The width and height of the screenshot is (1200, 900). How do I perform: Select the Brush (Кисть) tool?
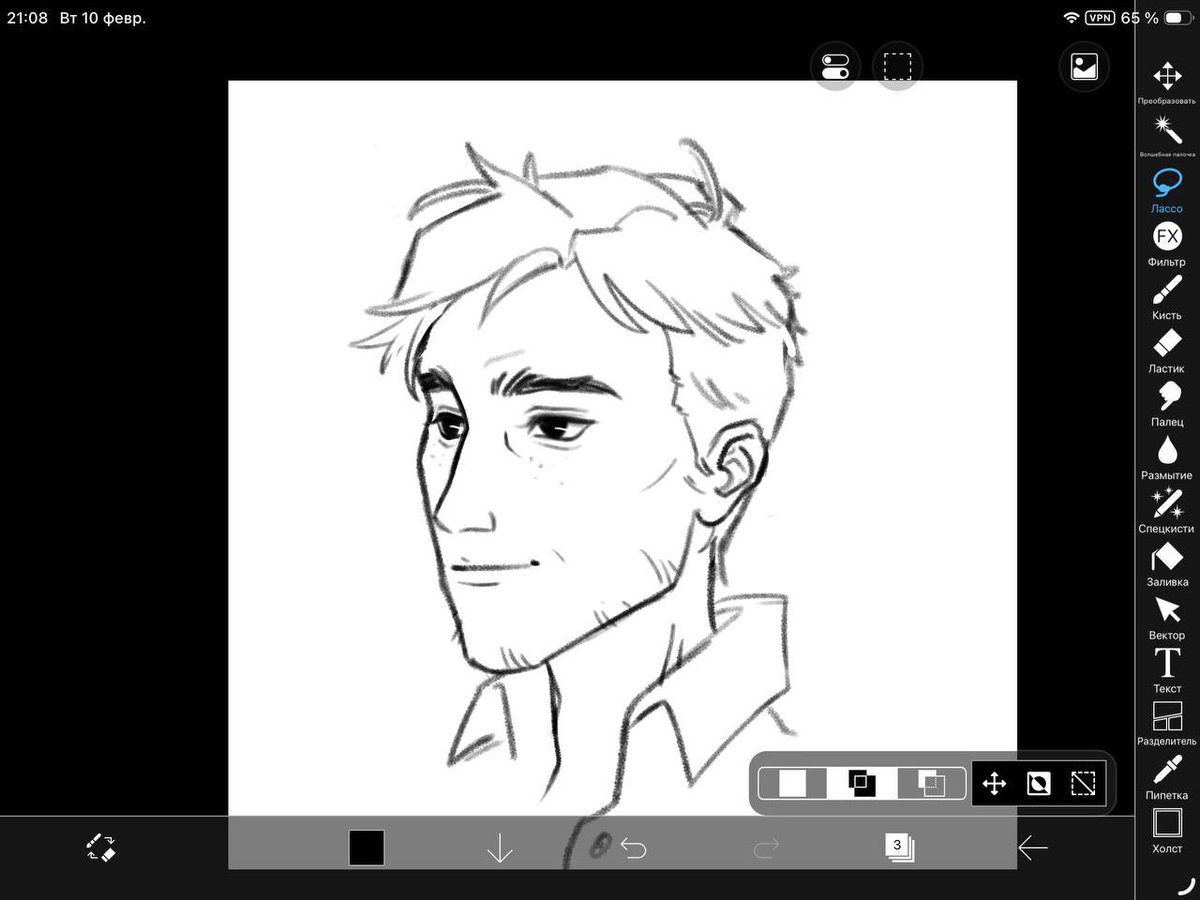click(1167, 297)
